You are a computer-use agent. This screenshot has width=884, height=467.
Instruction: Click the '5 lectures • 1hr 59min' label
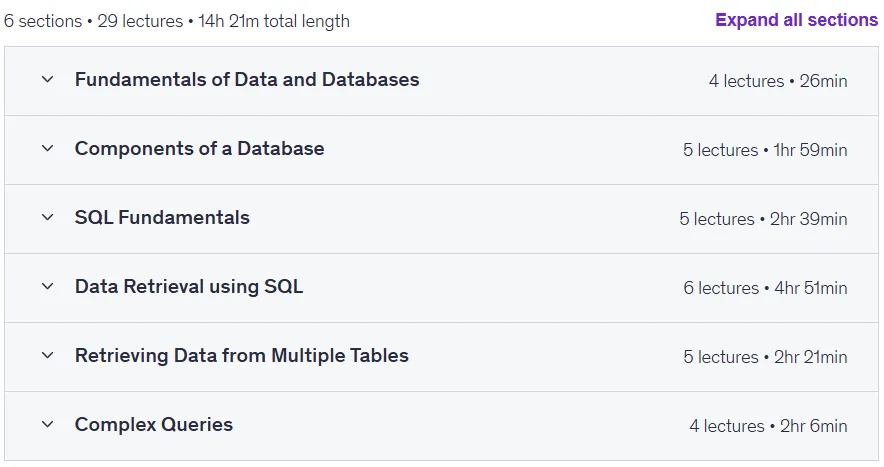pos(765,150)
